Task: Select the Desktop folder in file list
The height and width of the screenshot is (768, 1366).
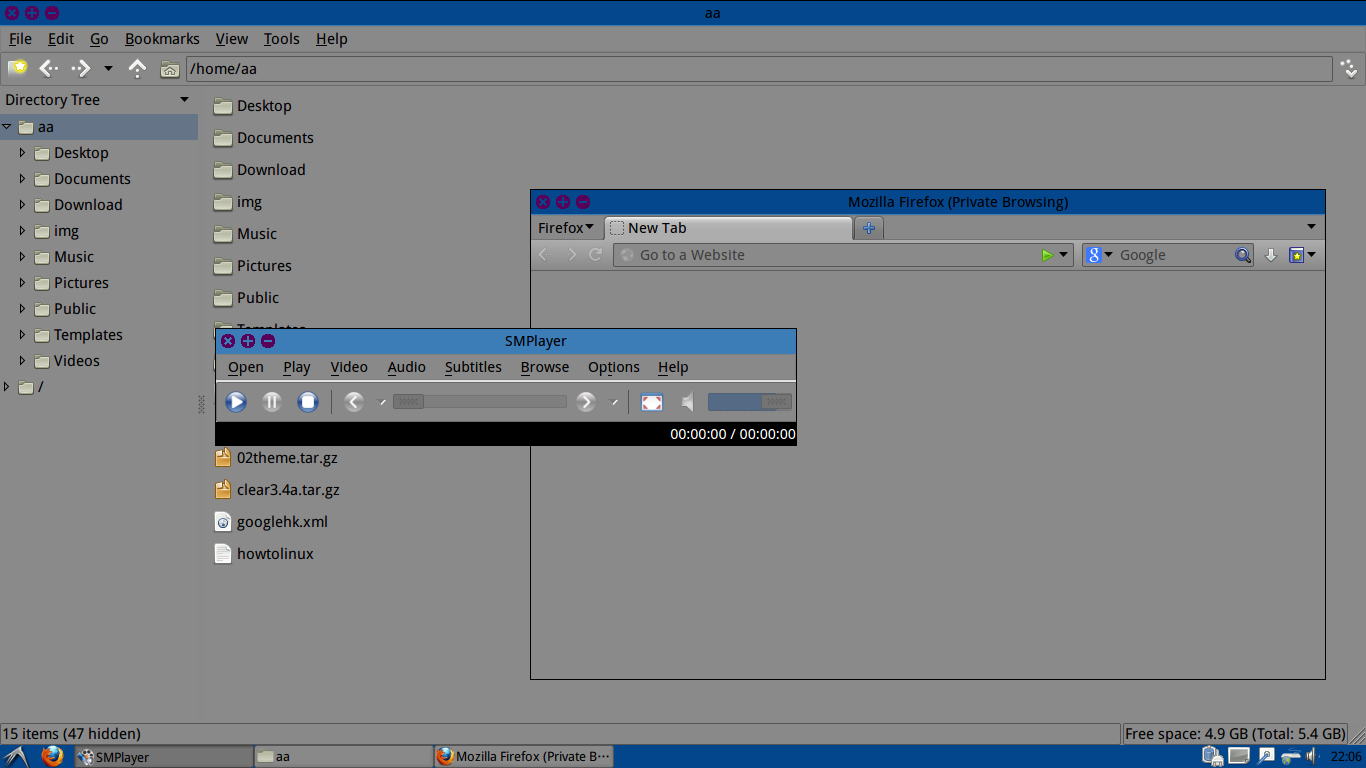Action: pos(253,106)
